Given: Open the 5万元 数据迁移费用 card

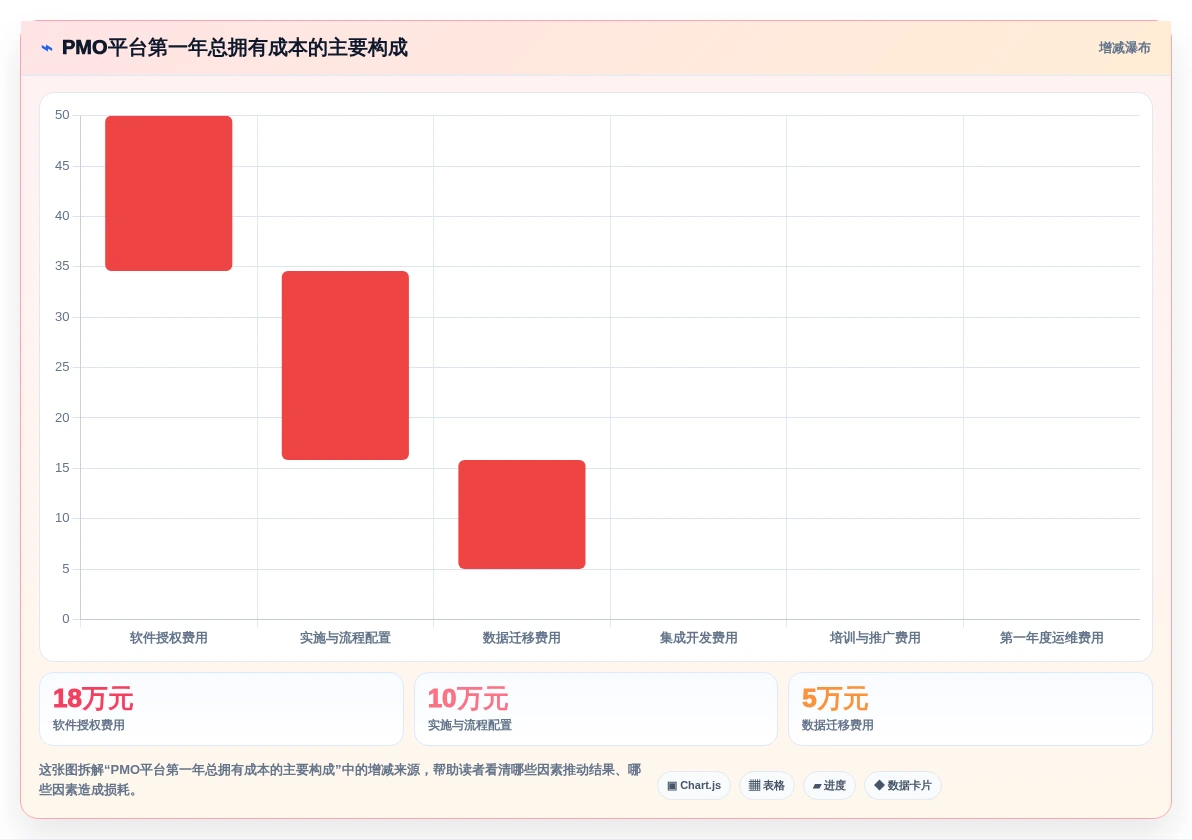Looking at the screenshot, I should pos(970,708).
